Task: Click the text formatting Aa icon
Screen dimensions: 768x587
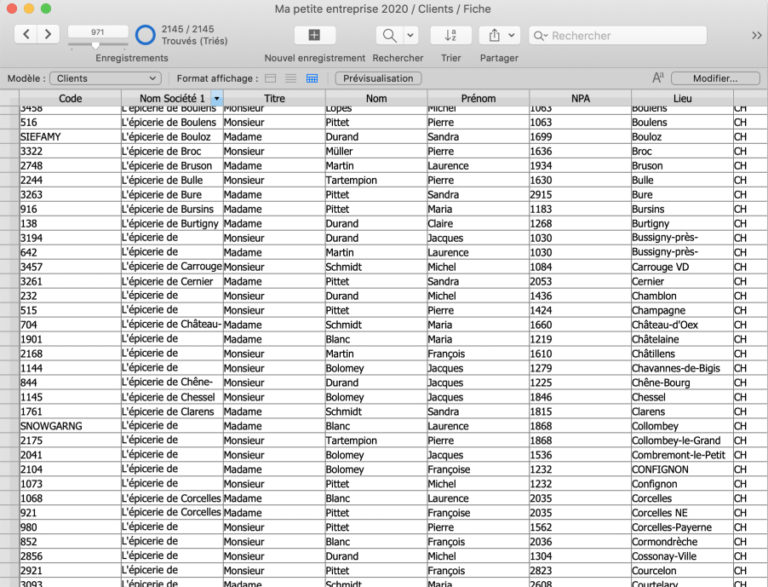Action: (x=658, y=78)
